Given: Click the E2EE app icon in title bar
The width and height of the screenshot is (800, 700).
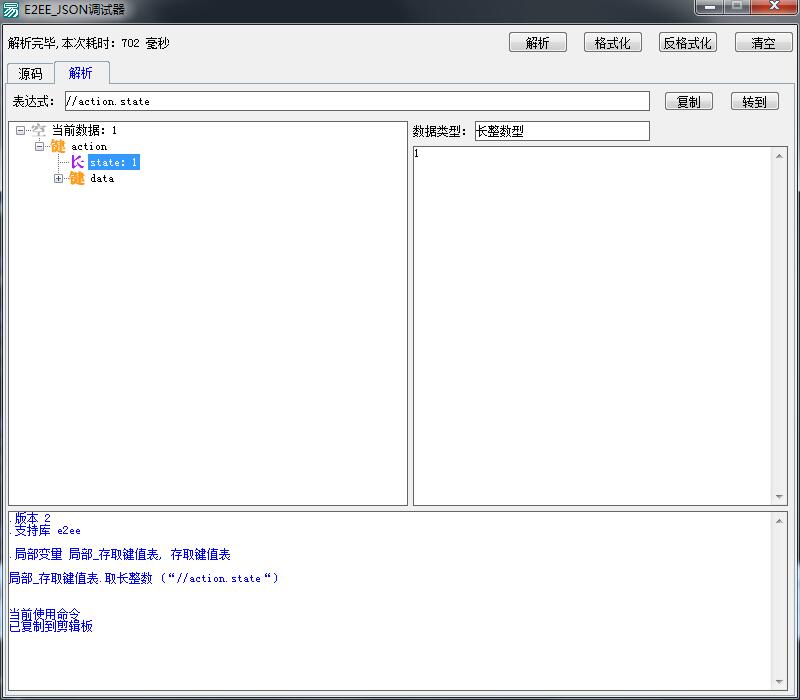Looking at the screenshot, I should pyautogui.click(x=10, y=9).
